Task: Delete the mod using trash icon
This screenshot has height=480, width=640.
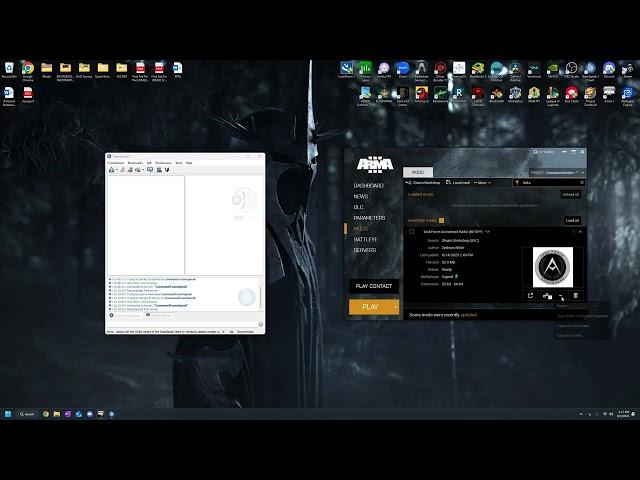Action: click(576, 295)
